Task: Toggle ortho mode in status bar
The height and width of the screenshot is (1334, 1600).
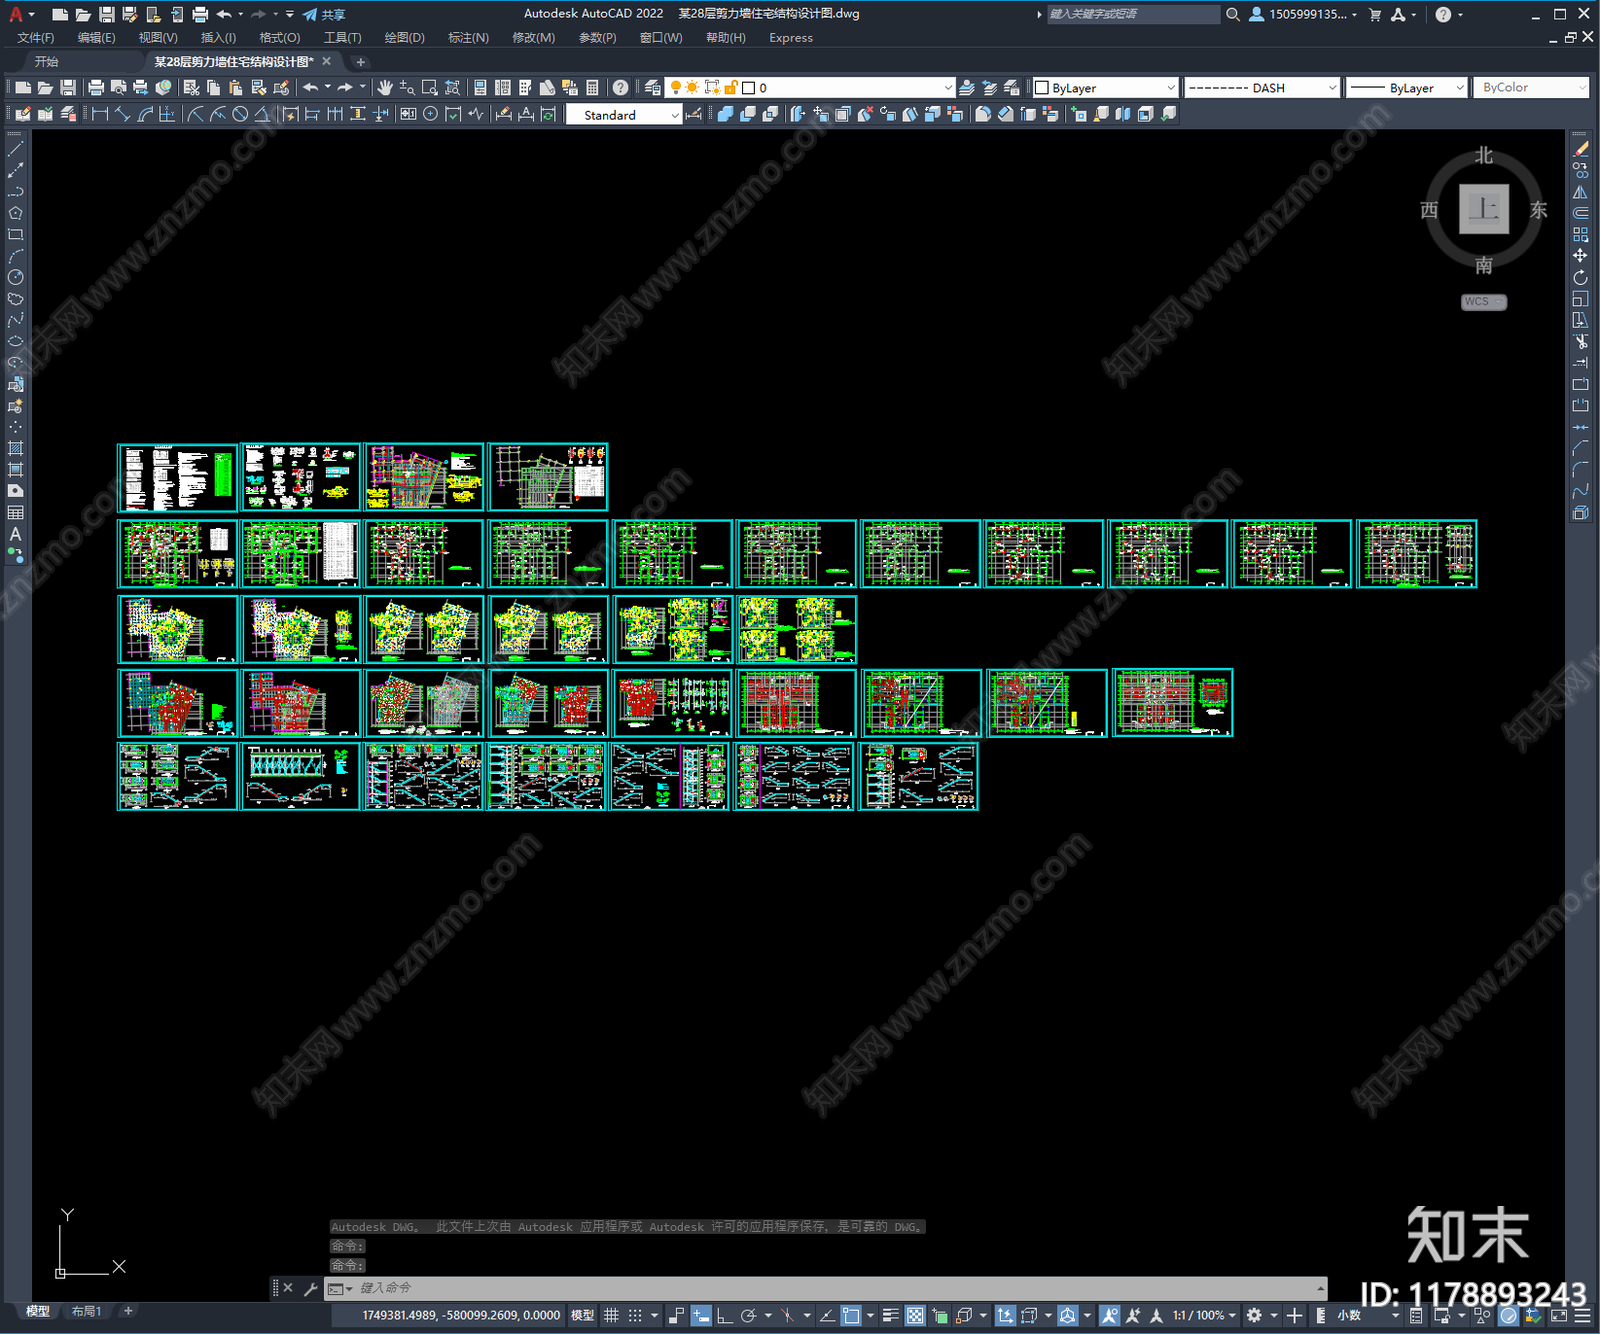Action: (x=725, y=1315)
